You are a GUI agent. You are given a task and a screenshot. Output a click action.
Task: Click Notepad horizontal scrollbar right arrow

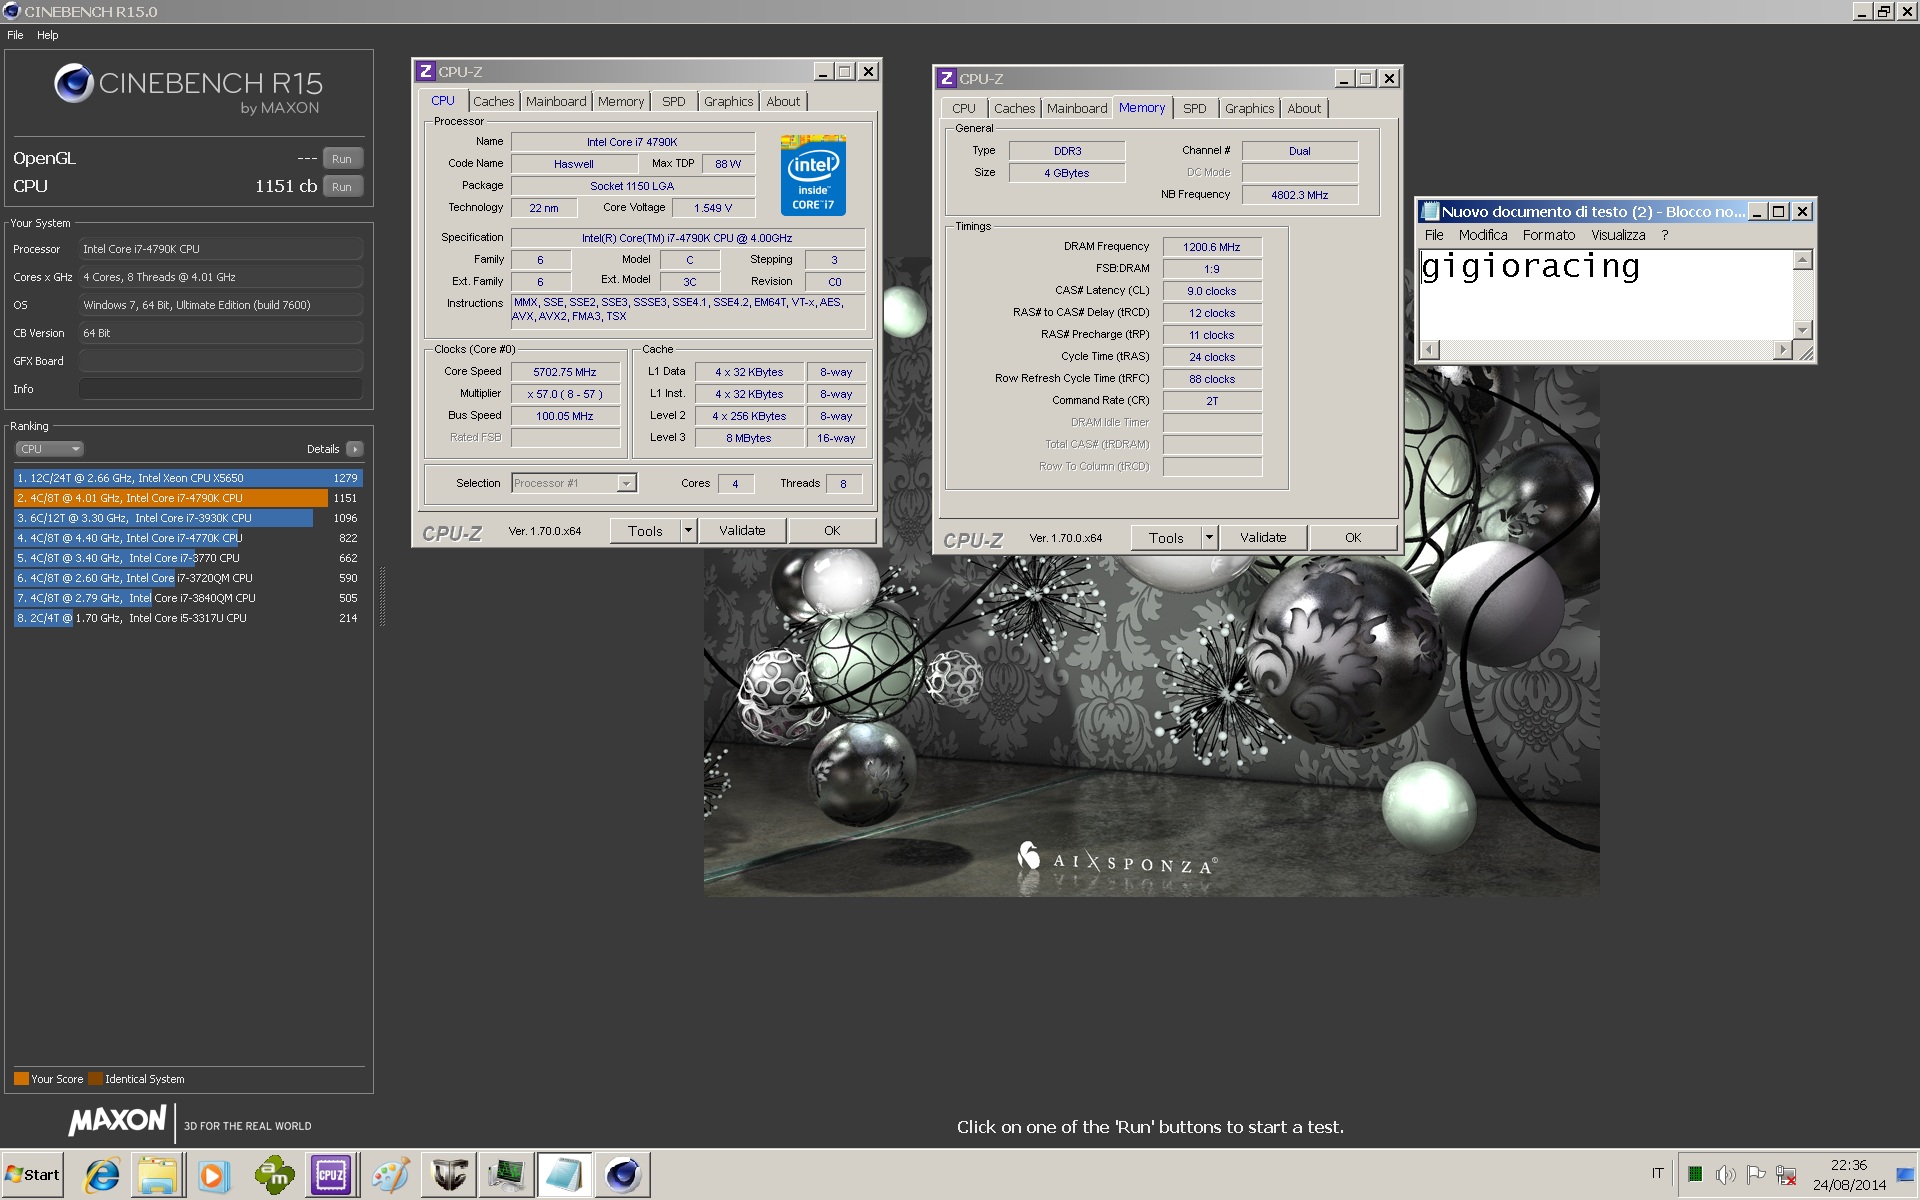coord(1783,349)
